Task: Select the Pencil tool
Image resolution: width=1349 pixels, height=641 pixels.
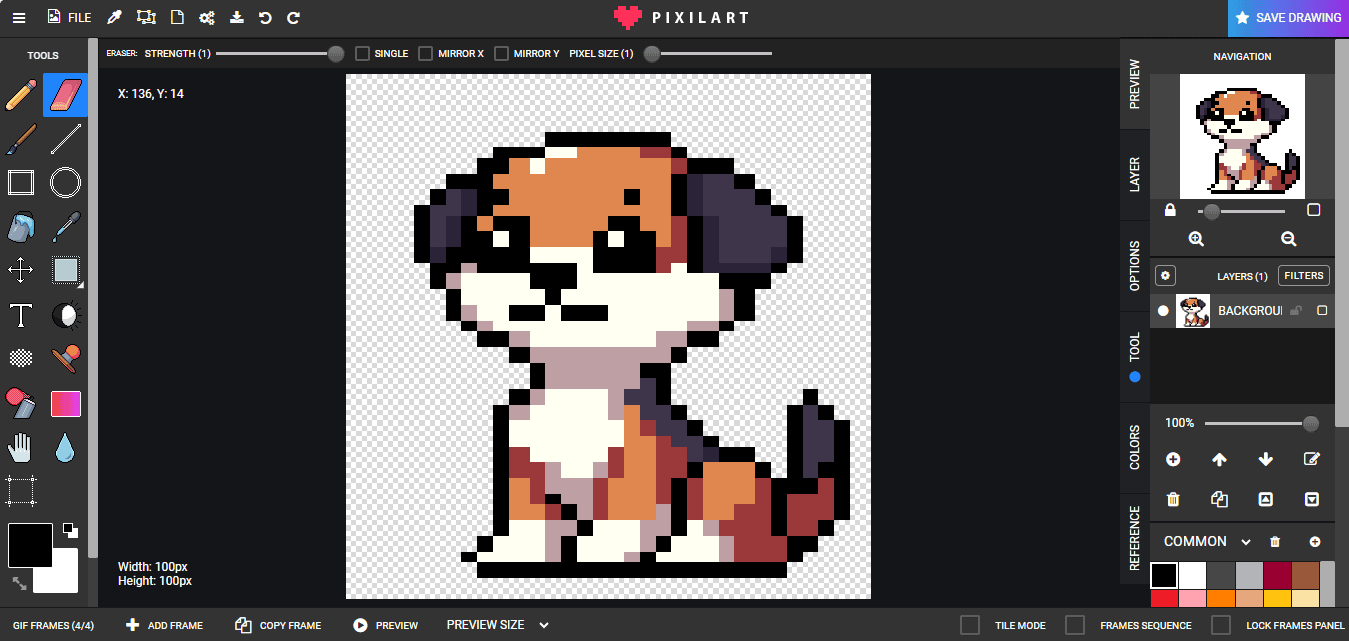Action: [21, 95]
